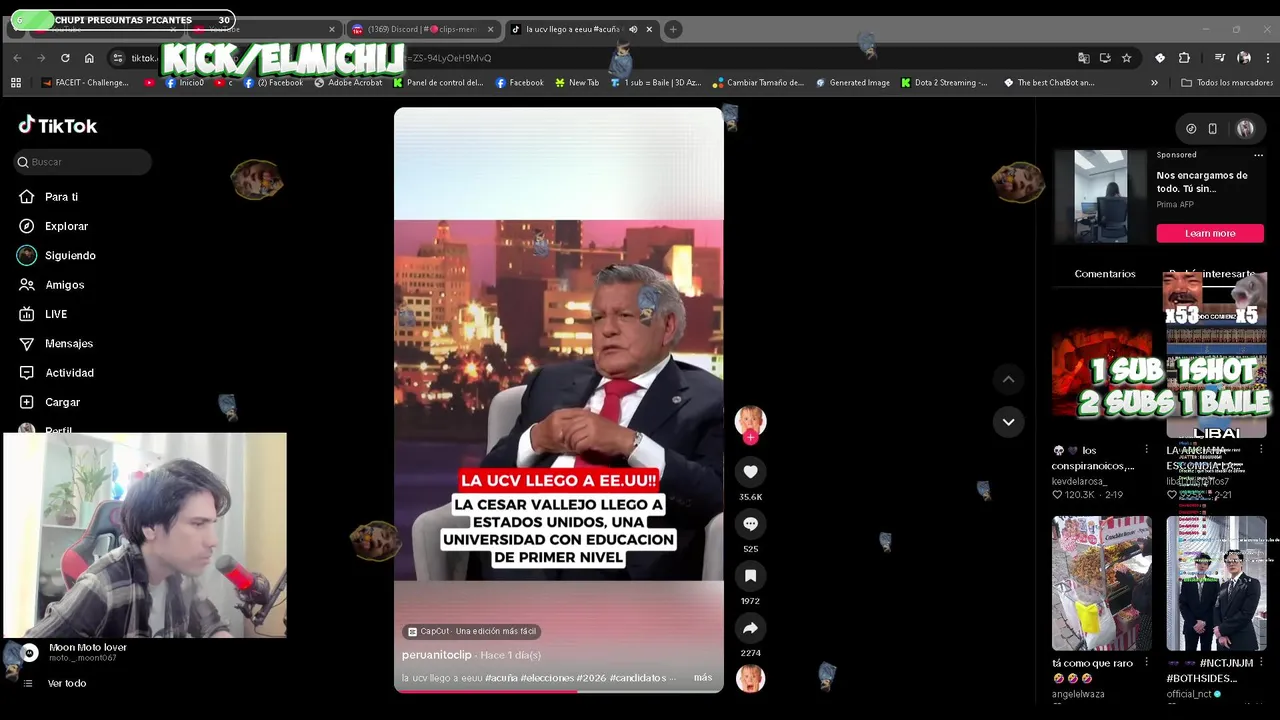Click Ver todo in the sidebar
Screen dimensions: 1280x720
pyautogui.click(x=67, y=683)
